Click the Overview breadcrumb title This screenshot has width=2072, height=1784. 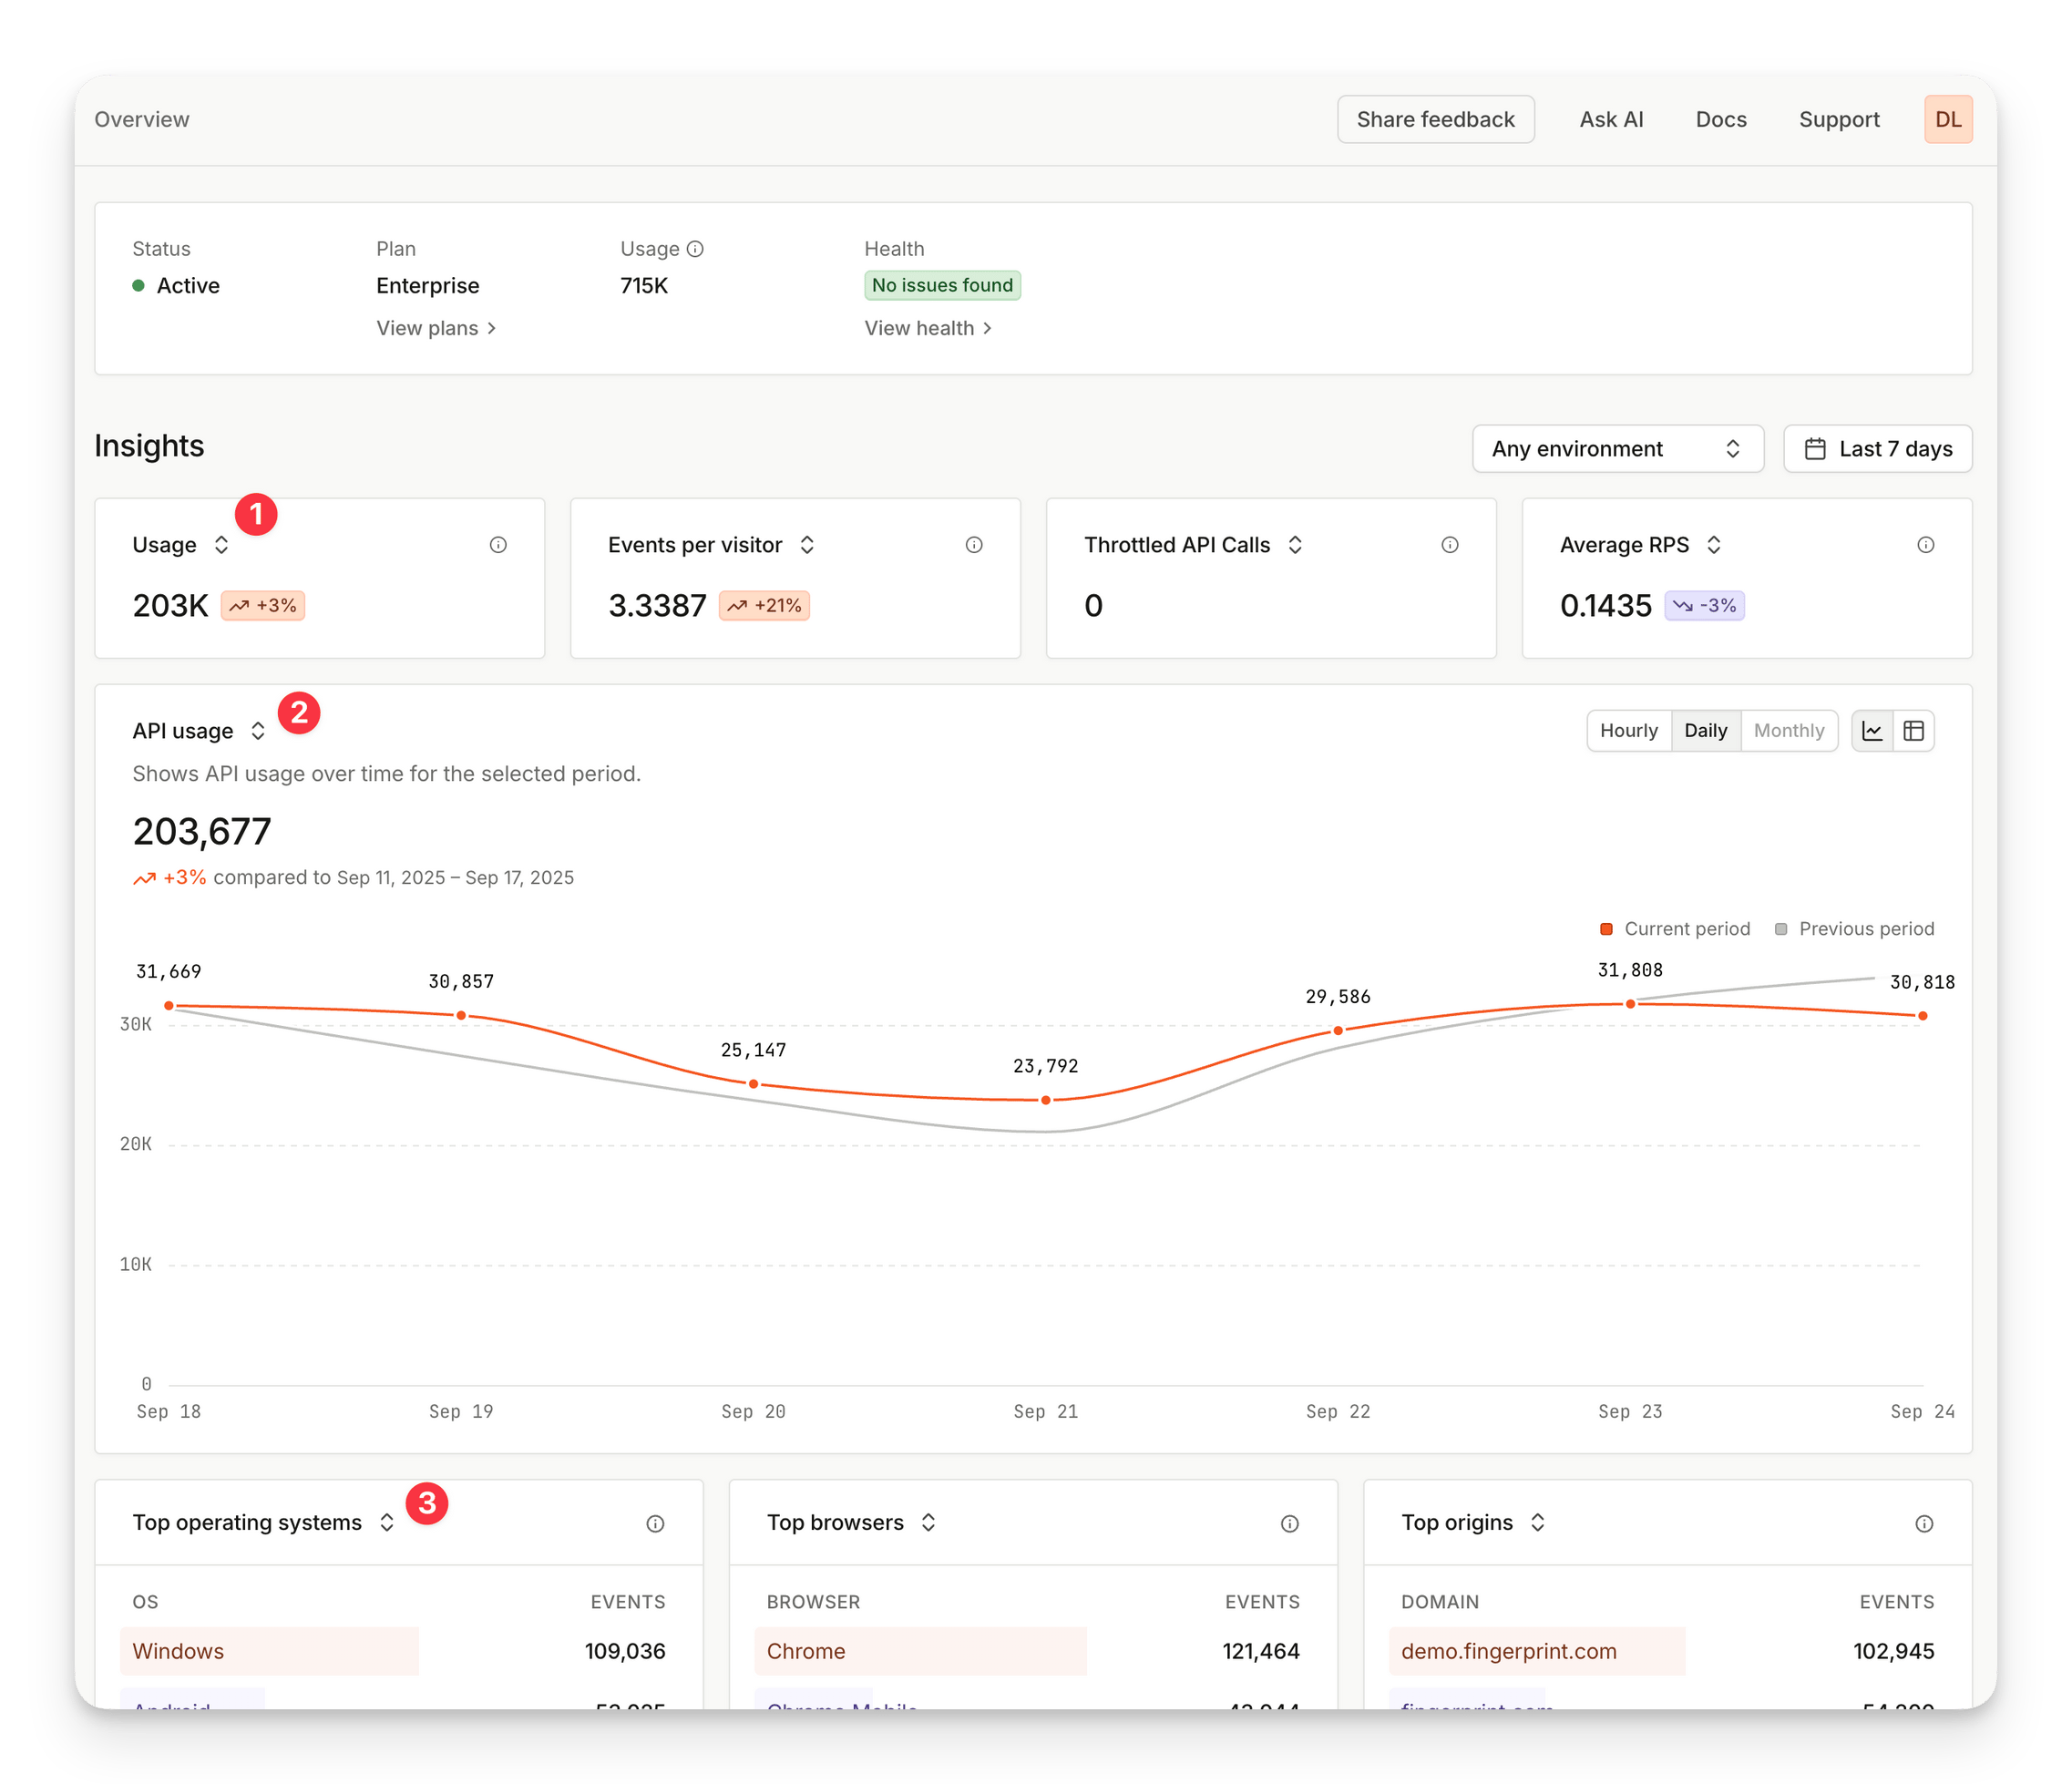[142, 120]
